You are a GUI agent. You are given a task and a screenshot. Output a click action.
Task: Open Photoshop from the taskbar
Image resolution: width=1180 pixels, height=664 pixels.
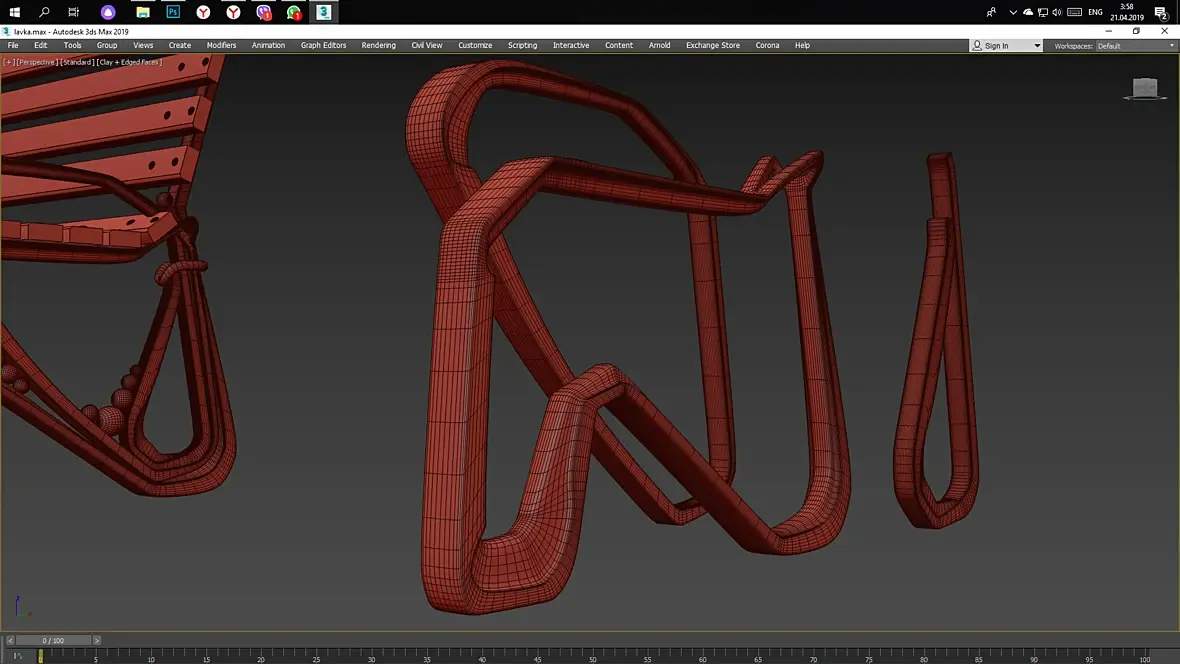[173, 12]
